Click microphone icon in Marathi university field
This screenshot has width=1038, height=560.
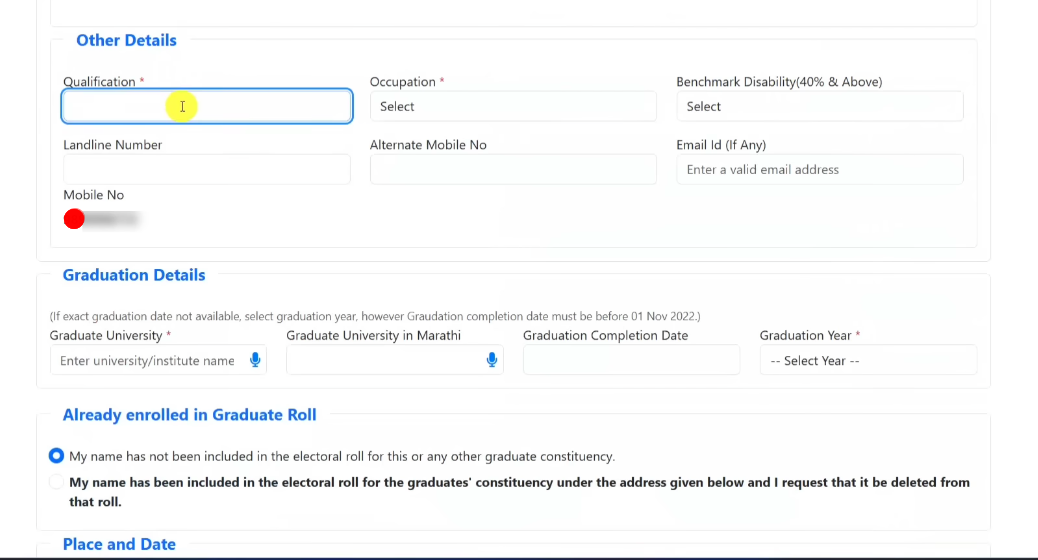coord(492,360)
